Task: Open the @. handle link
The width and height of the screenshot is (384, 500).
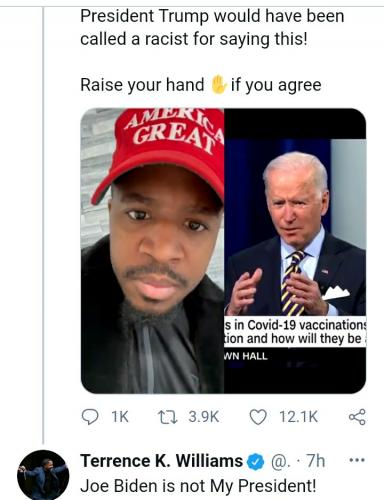Action: point(280,462)
